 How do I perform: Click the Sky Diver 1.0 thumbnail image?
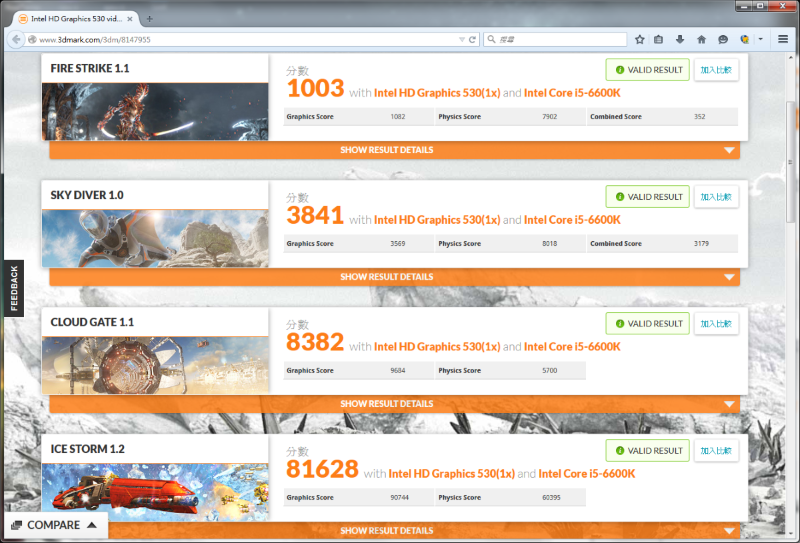[x=154, y=238]
